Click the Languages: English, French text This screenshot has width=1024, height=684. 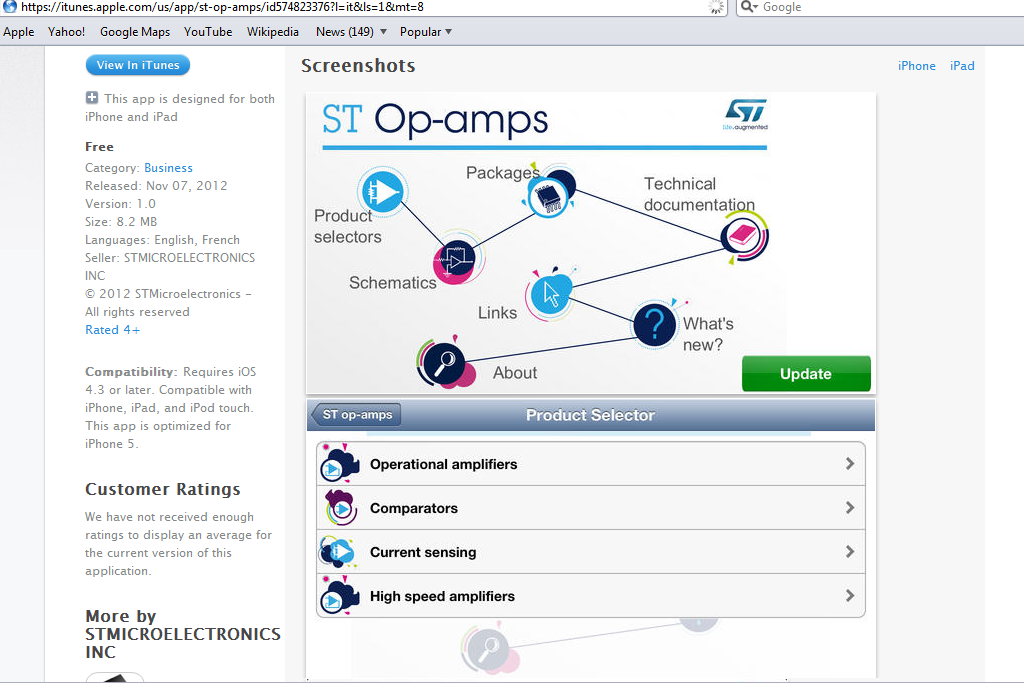[163, 240]
